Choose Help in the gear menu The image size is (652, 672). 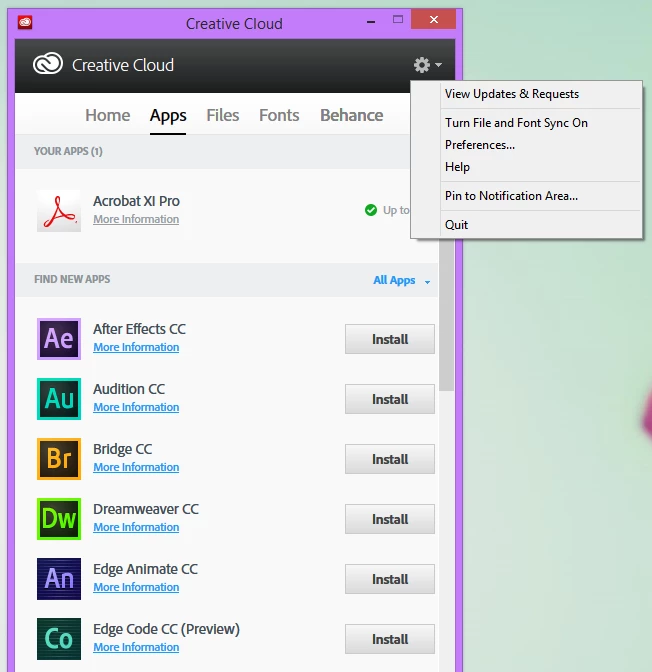click(x=526, y=167)
